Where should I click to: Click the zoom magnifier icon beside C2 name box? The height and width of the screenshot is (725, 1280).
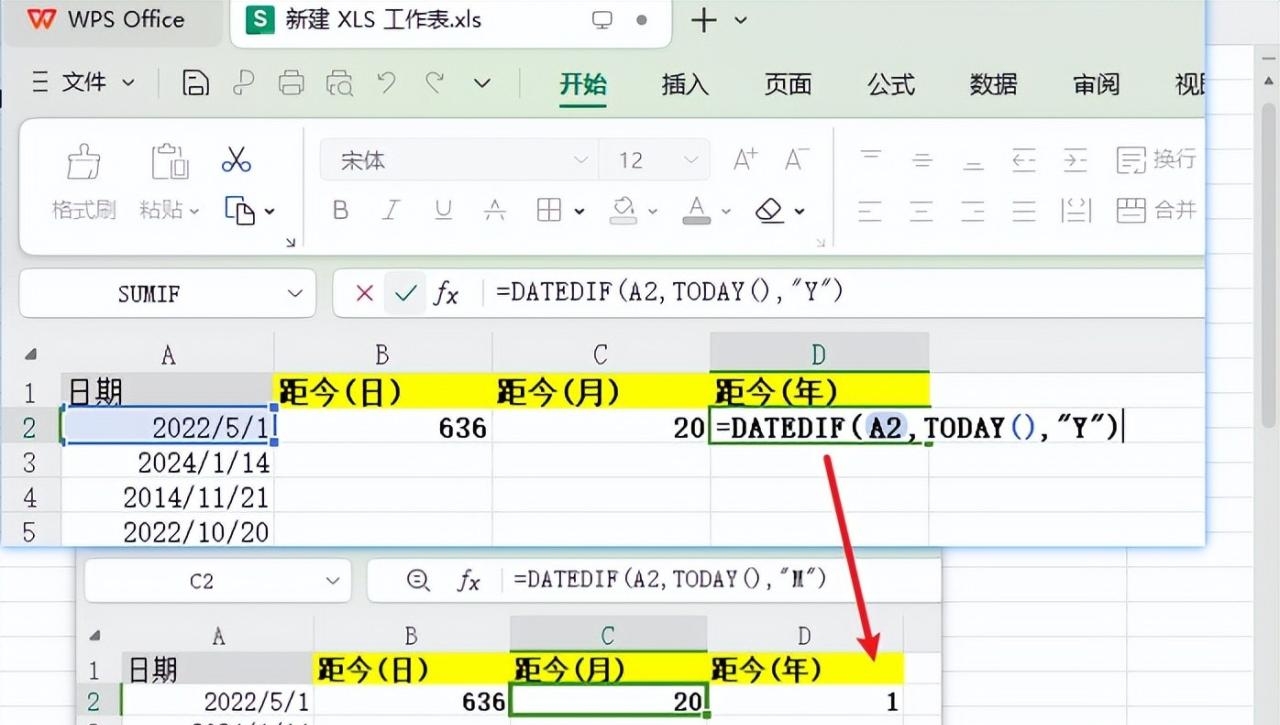[419, 580]
